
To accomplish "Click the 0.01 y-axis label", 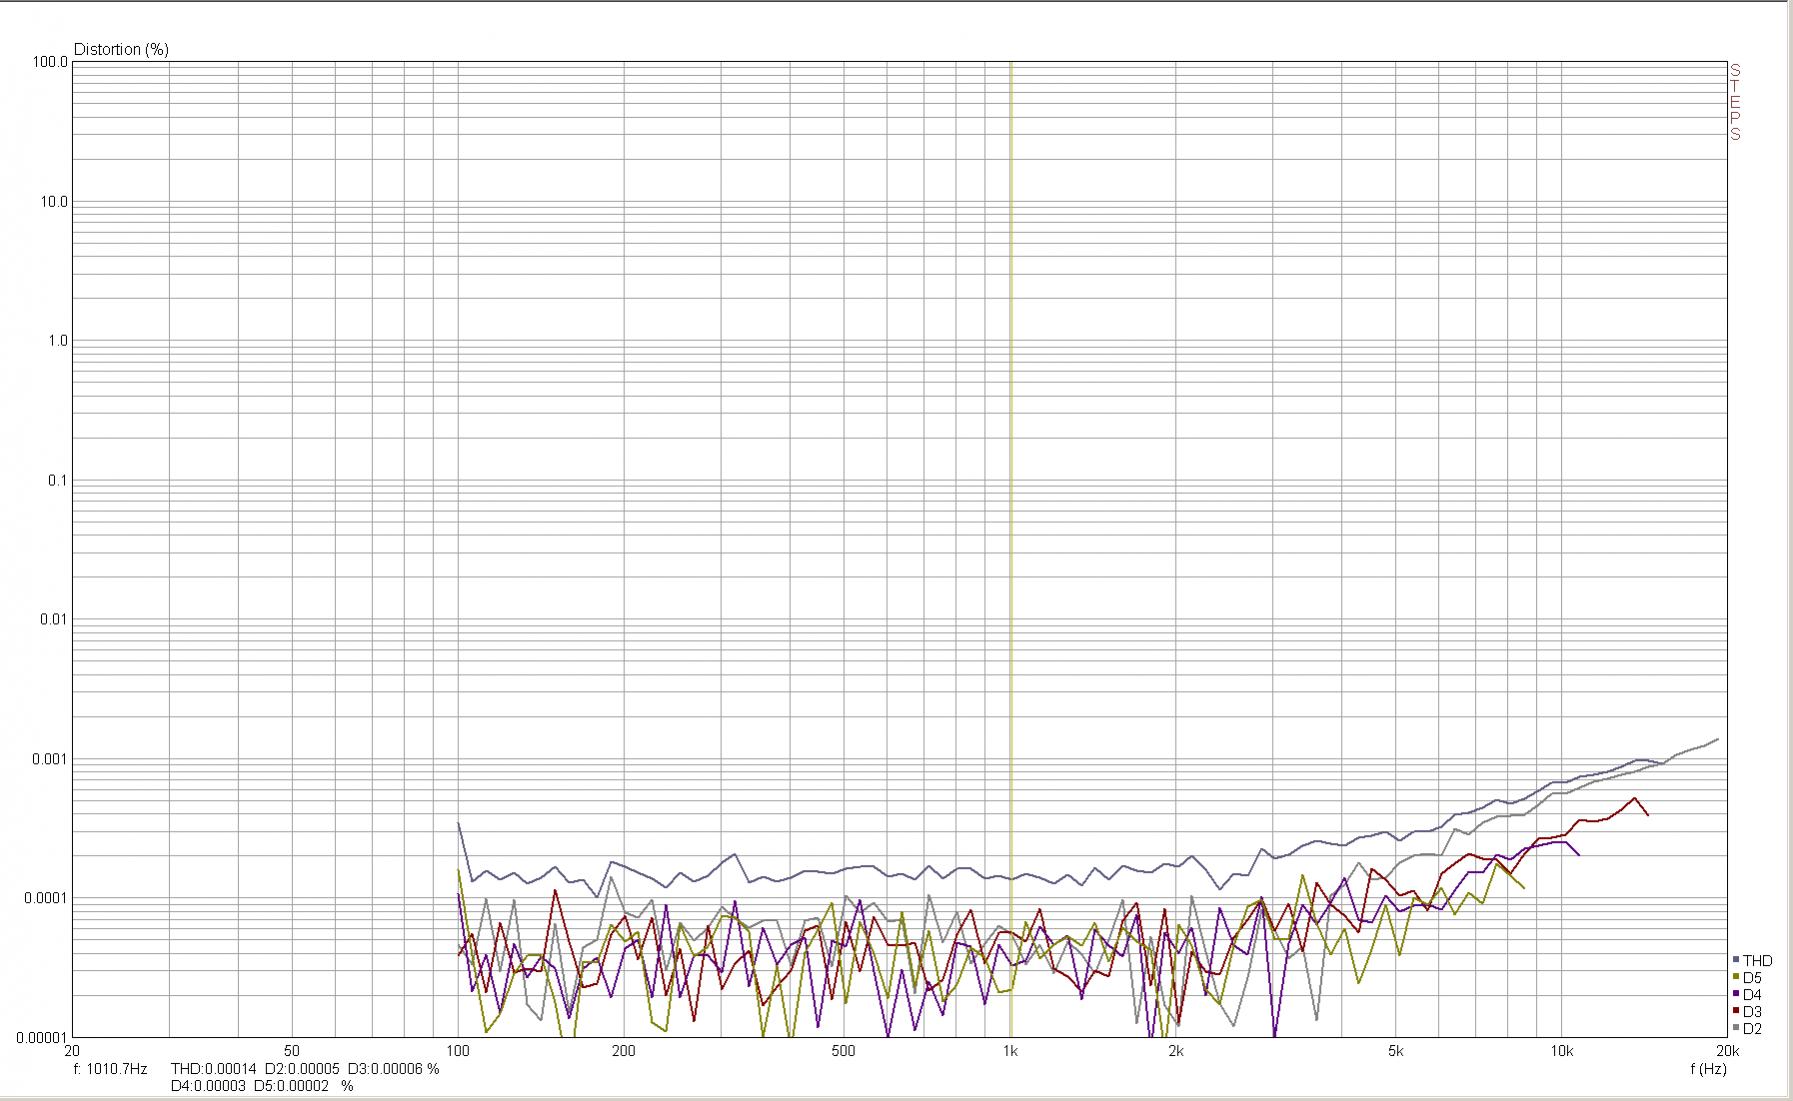I will pyautogui.click(x=53, y=619).
